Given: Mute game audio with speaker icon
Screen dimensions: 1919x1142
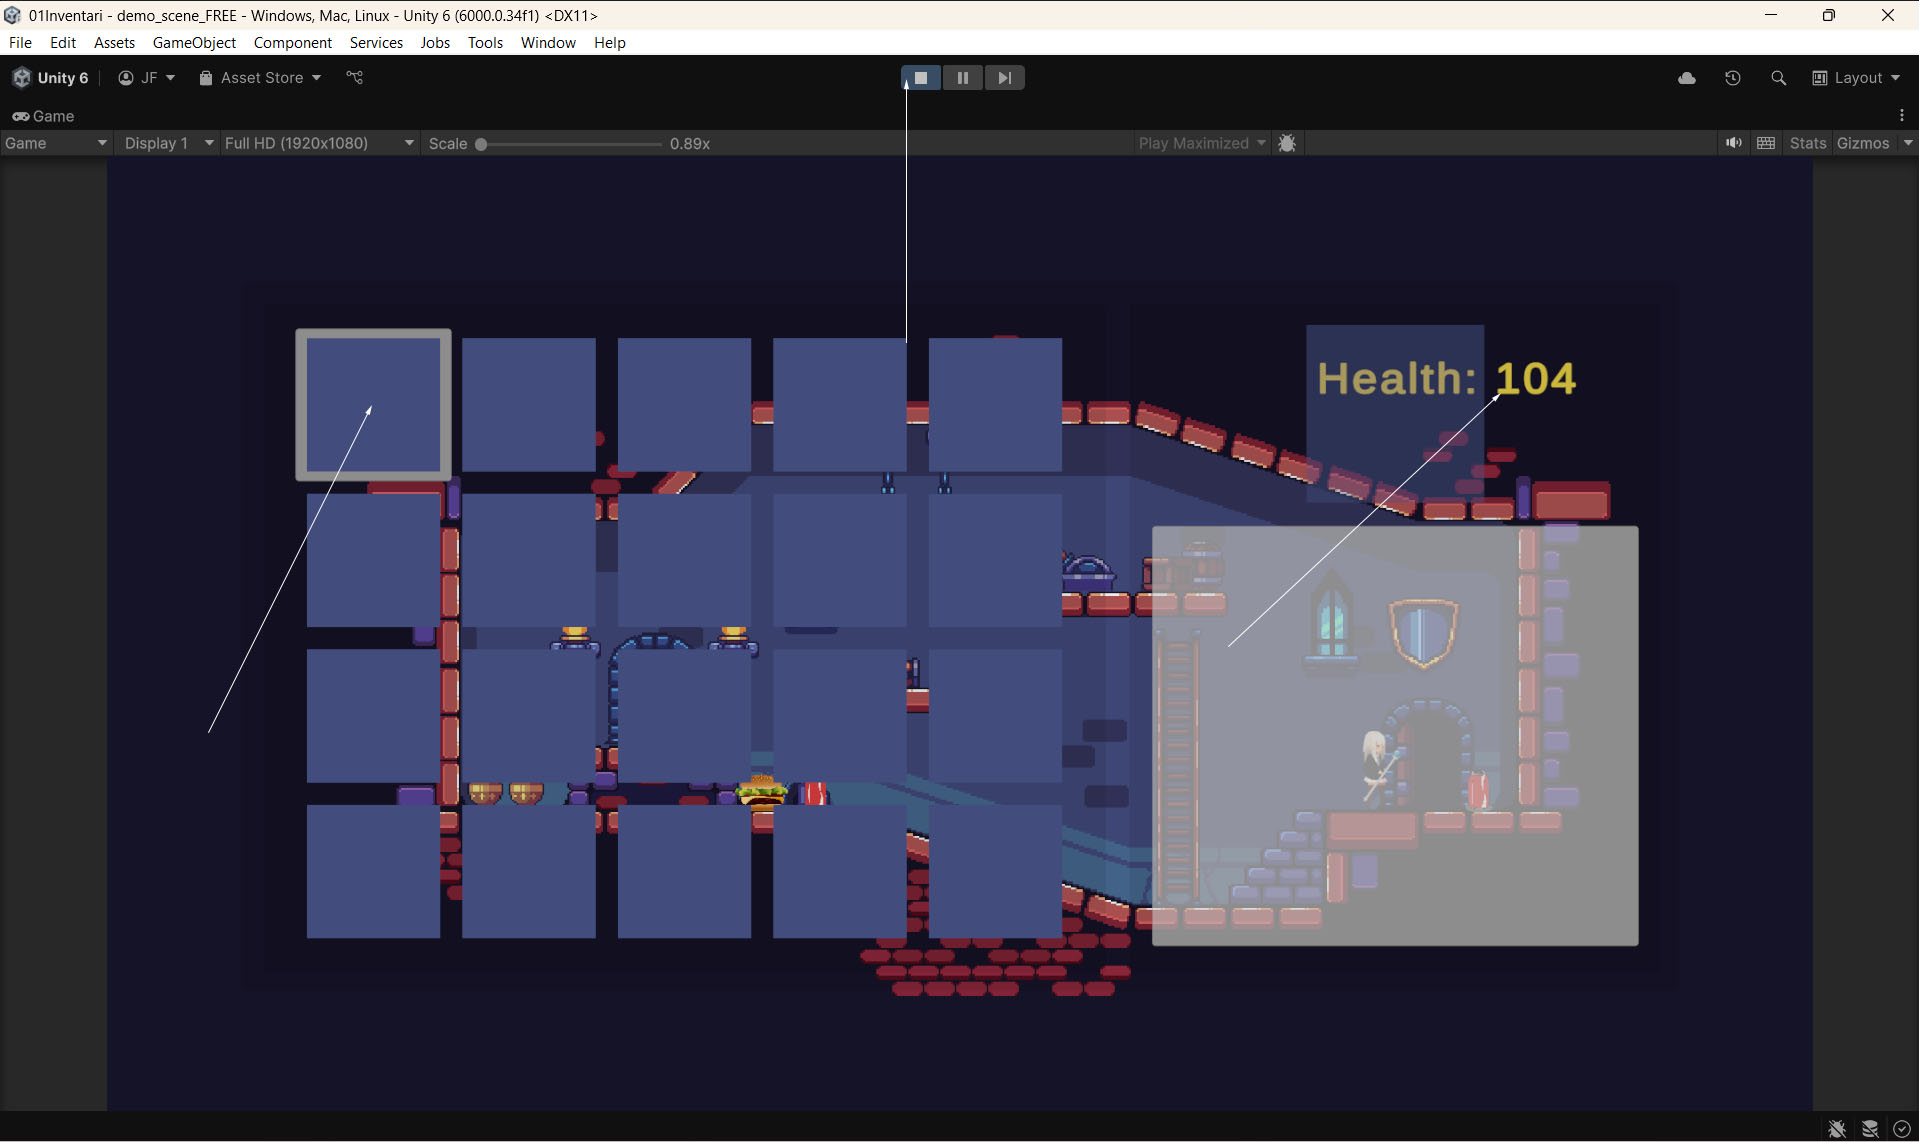Looking at the screenshot, I should (x=1733, y=143).
